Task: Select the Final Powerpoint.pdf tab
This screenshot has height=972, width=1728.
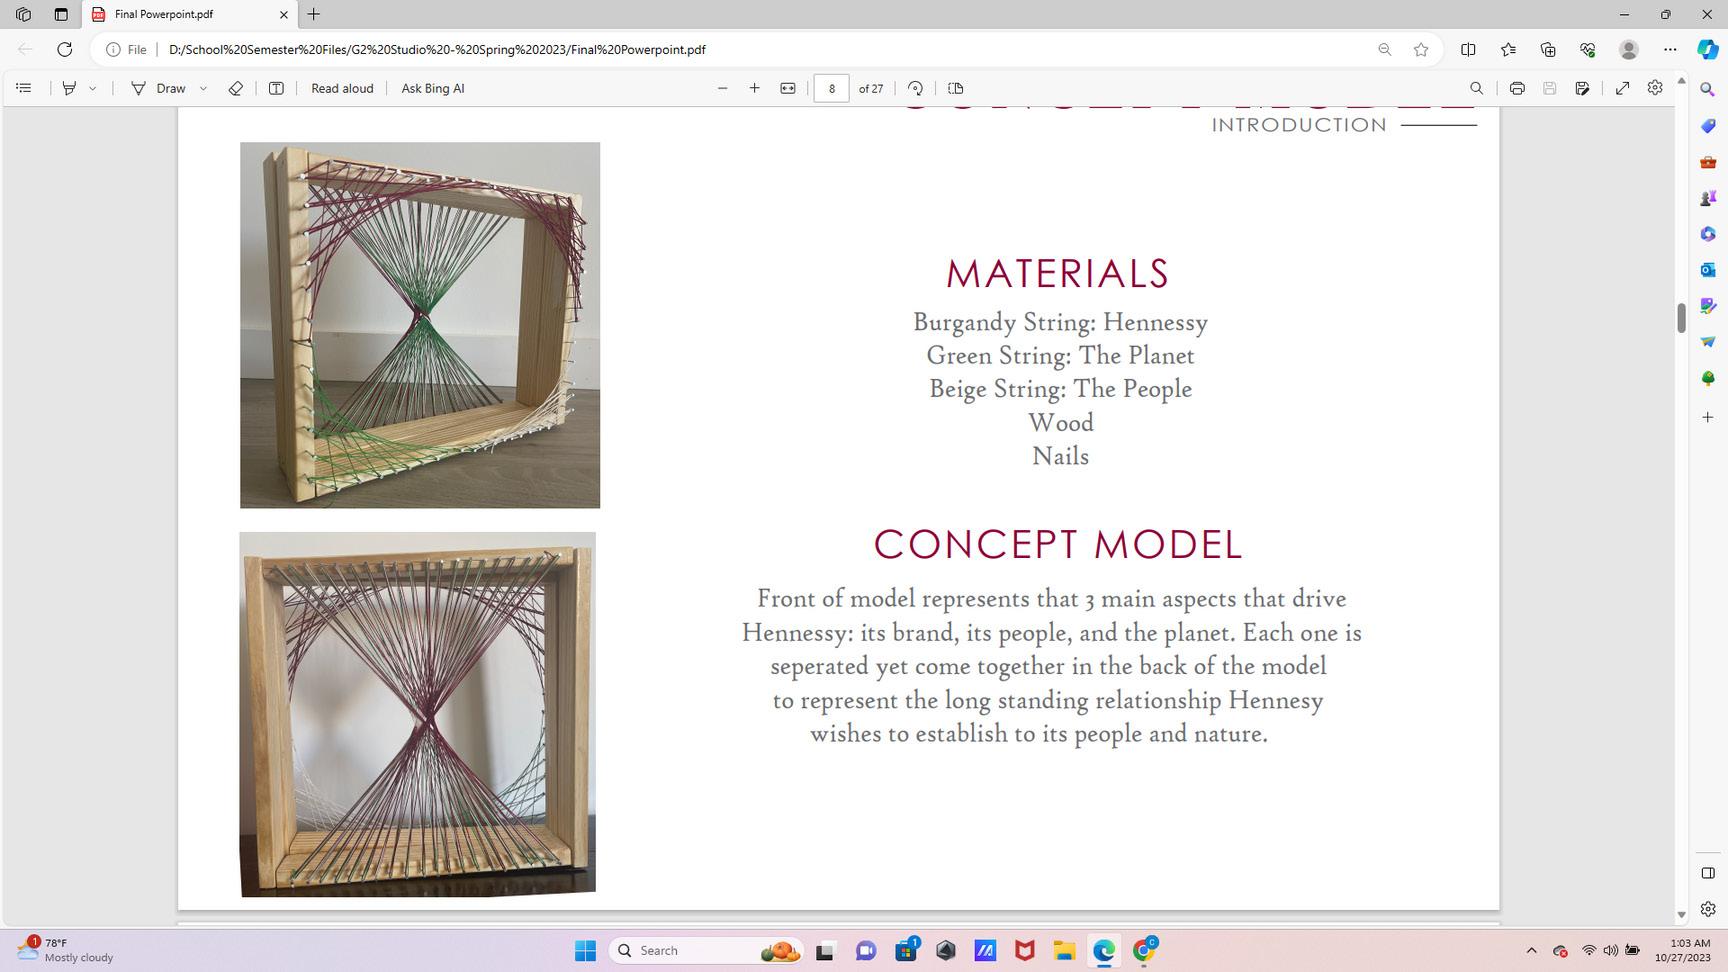Action: tap(188, 14)
